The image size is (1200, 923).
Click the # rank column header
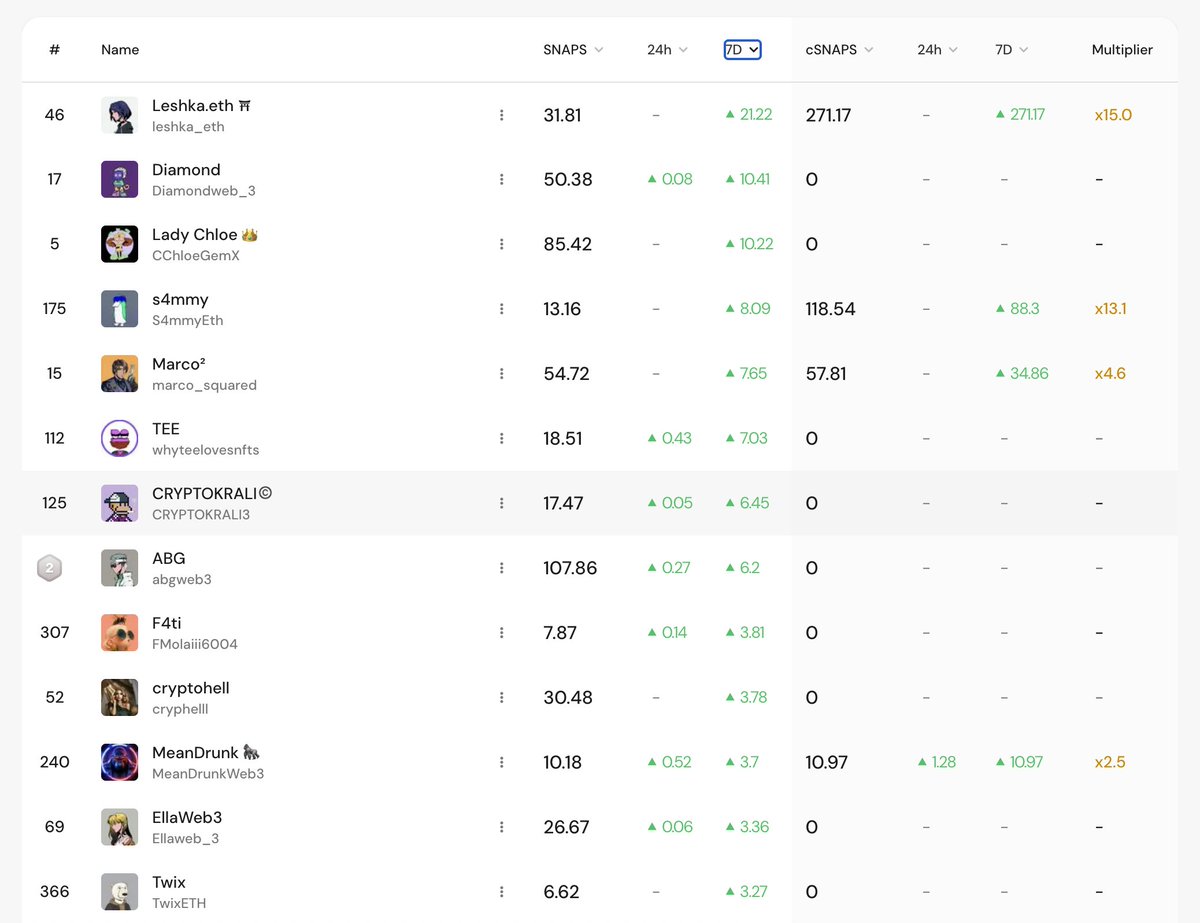click(54, 49)
